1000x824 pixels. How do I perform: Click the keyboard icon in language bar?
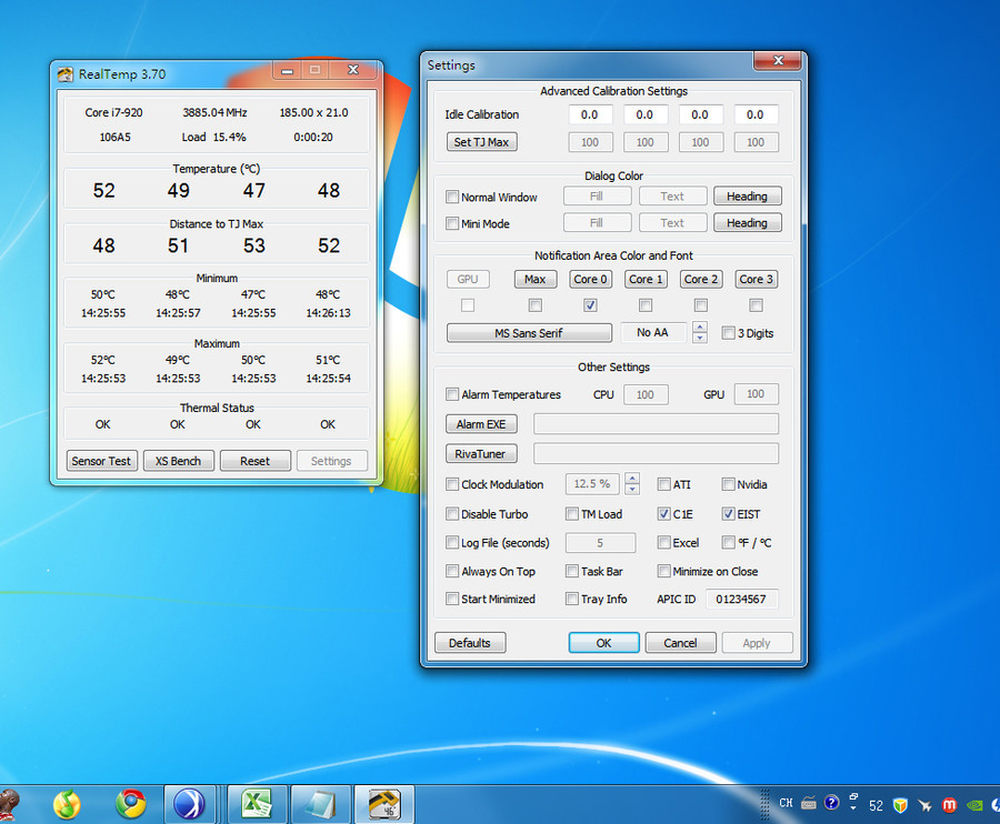(809, 803)
